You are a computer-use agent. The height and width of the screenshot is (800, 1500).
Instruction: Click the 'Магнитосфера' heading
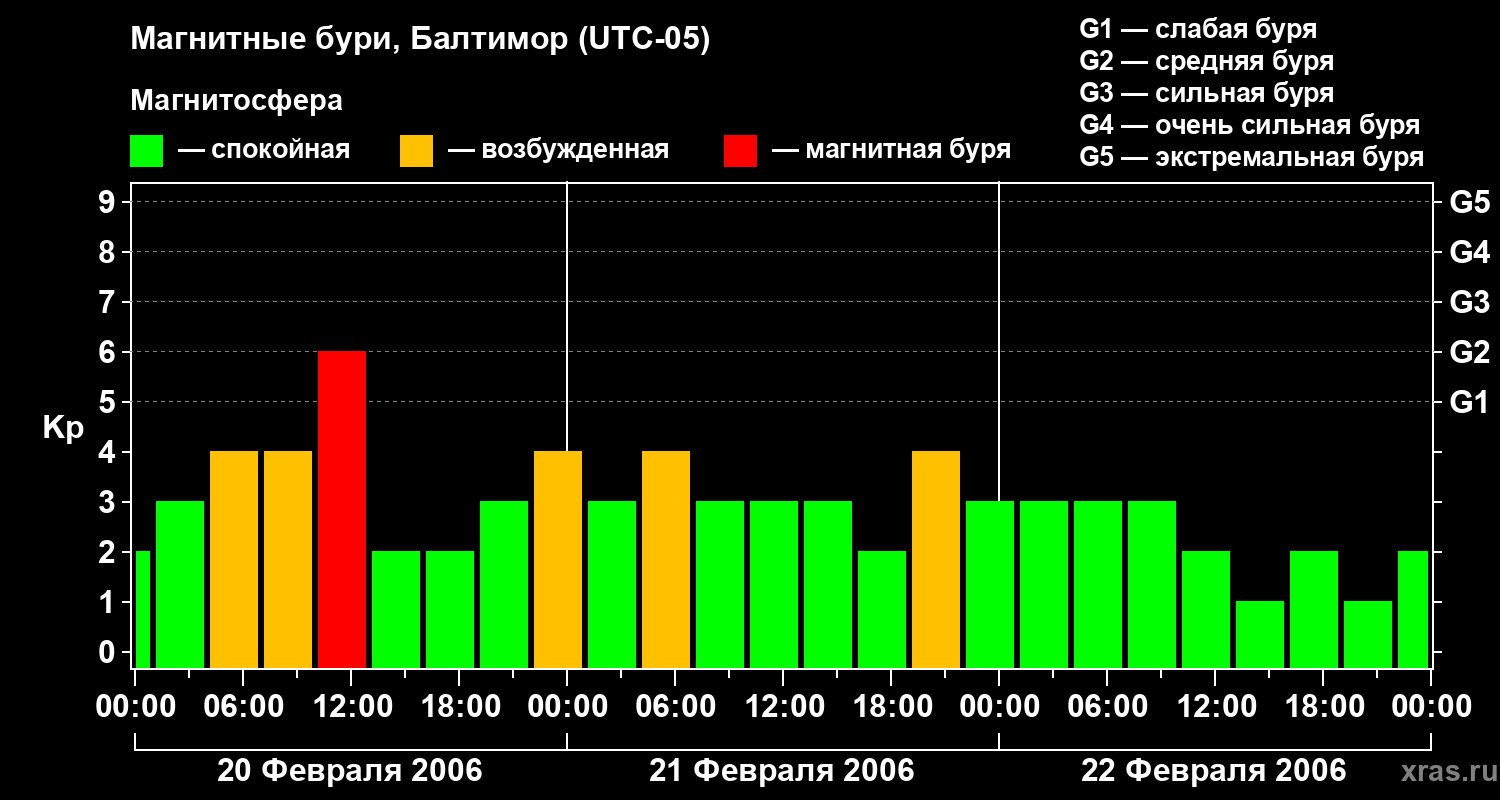click(x=236, y=101)
